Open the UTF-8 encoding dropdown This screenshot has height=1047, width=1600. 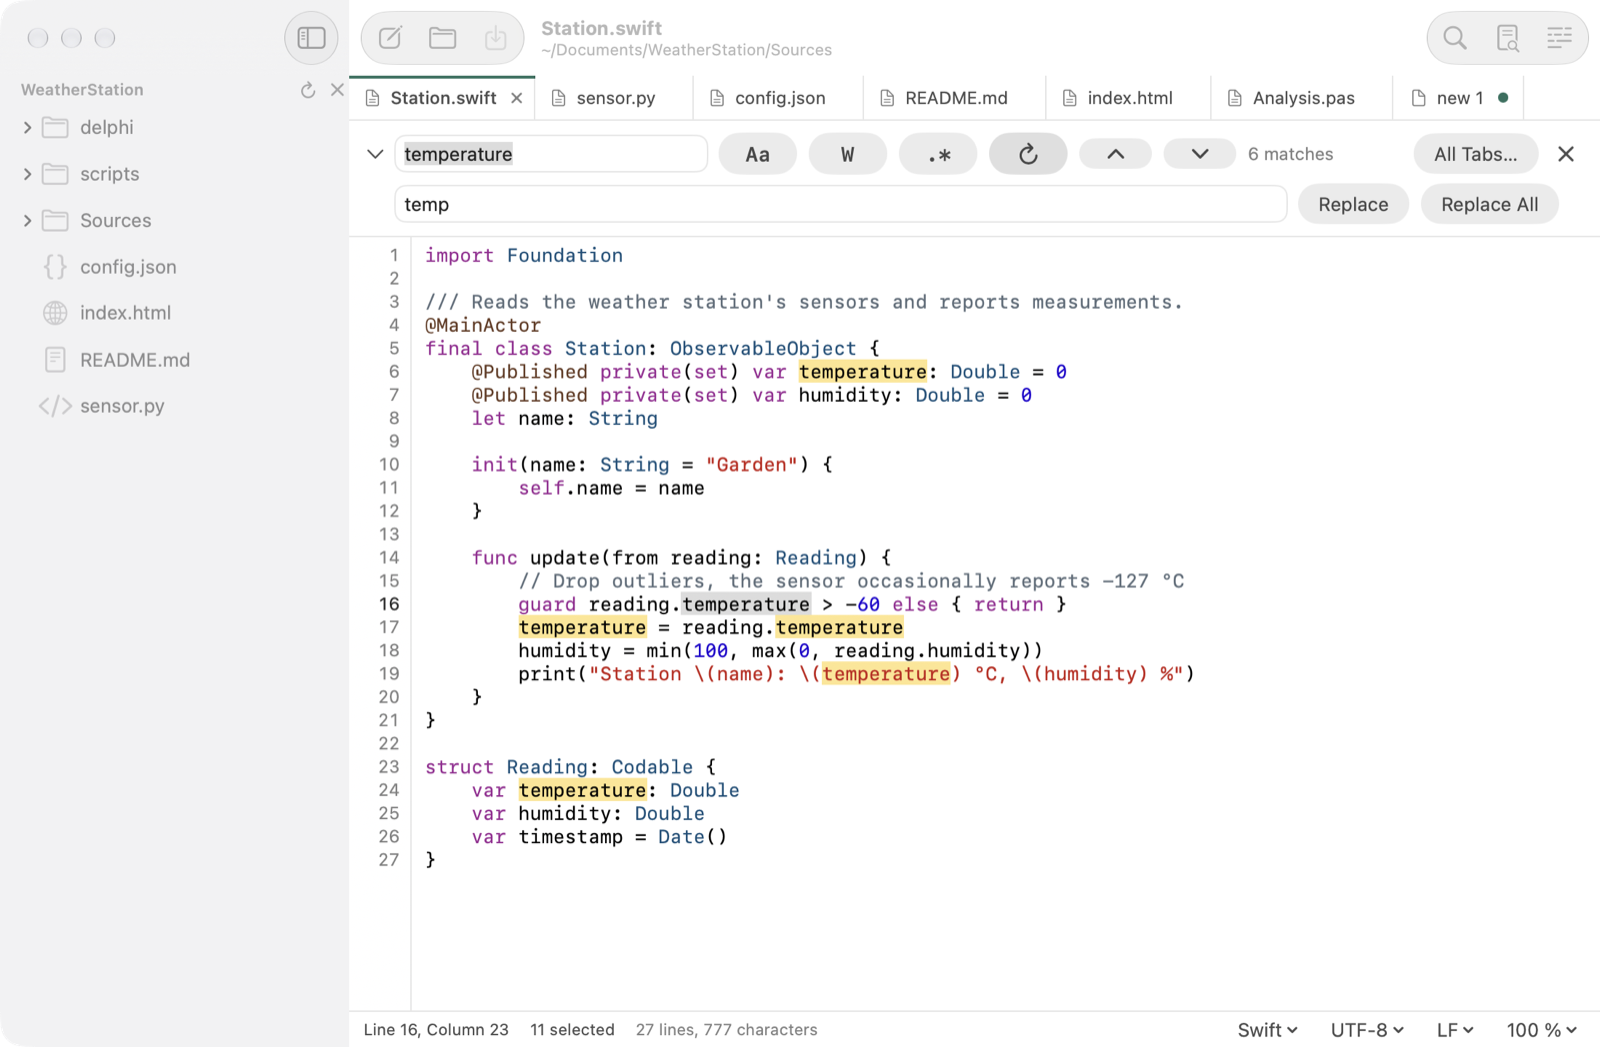pos(1367,1030)
